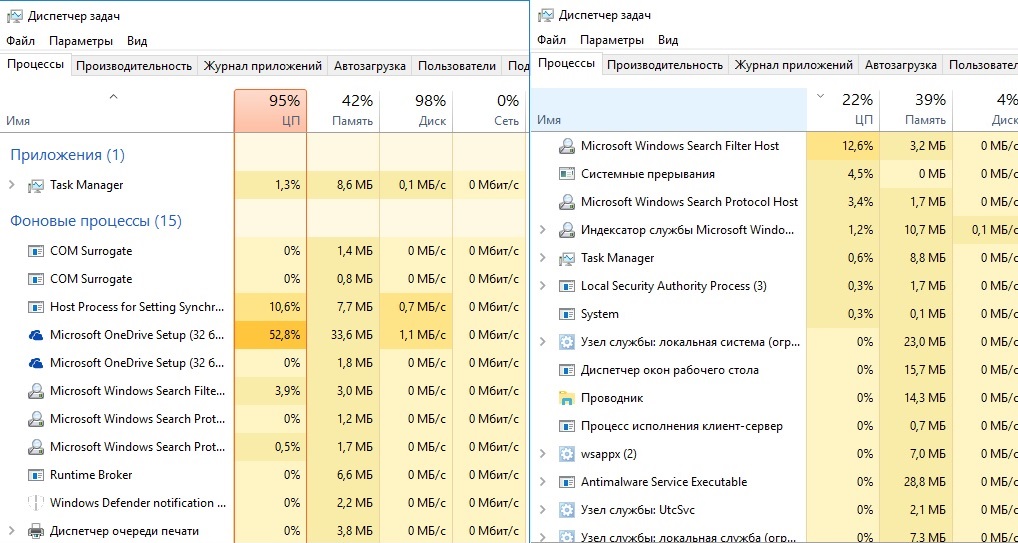Switch to Журнал приложений tab in left window

click(263, 66)
